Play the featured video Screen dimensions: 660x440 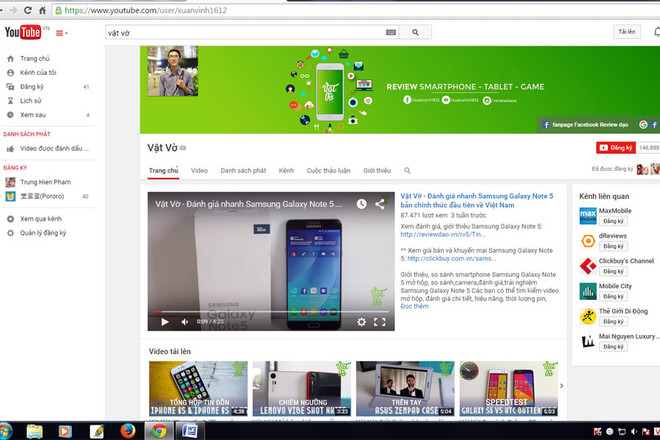165,322
